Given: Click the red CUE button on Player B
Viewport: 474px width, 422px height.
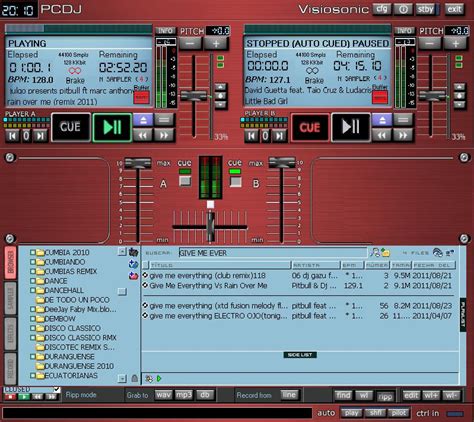Looking at the screenshot, I should 310,127.
